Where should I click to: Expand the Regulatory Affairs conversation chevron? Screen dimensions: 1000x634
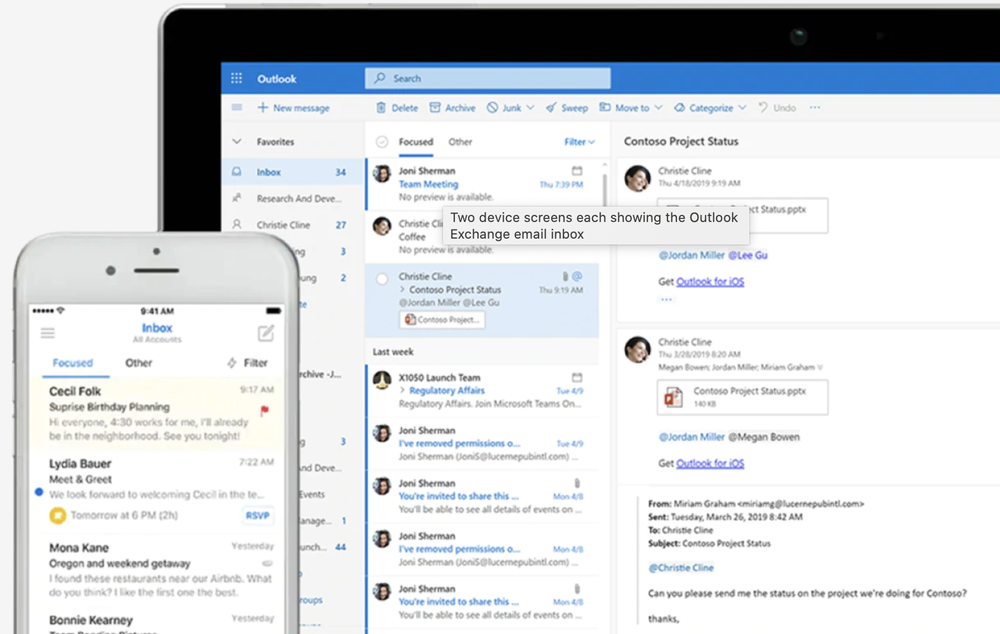[402, 390]
